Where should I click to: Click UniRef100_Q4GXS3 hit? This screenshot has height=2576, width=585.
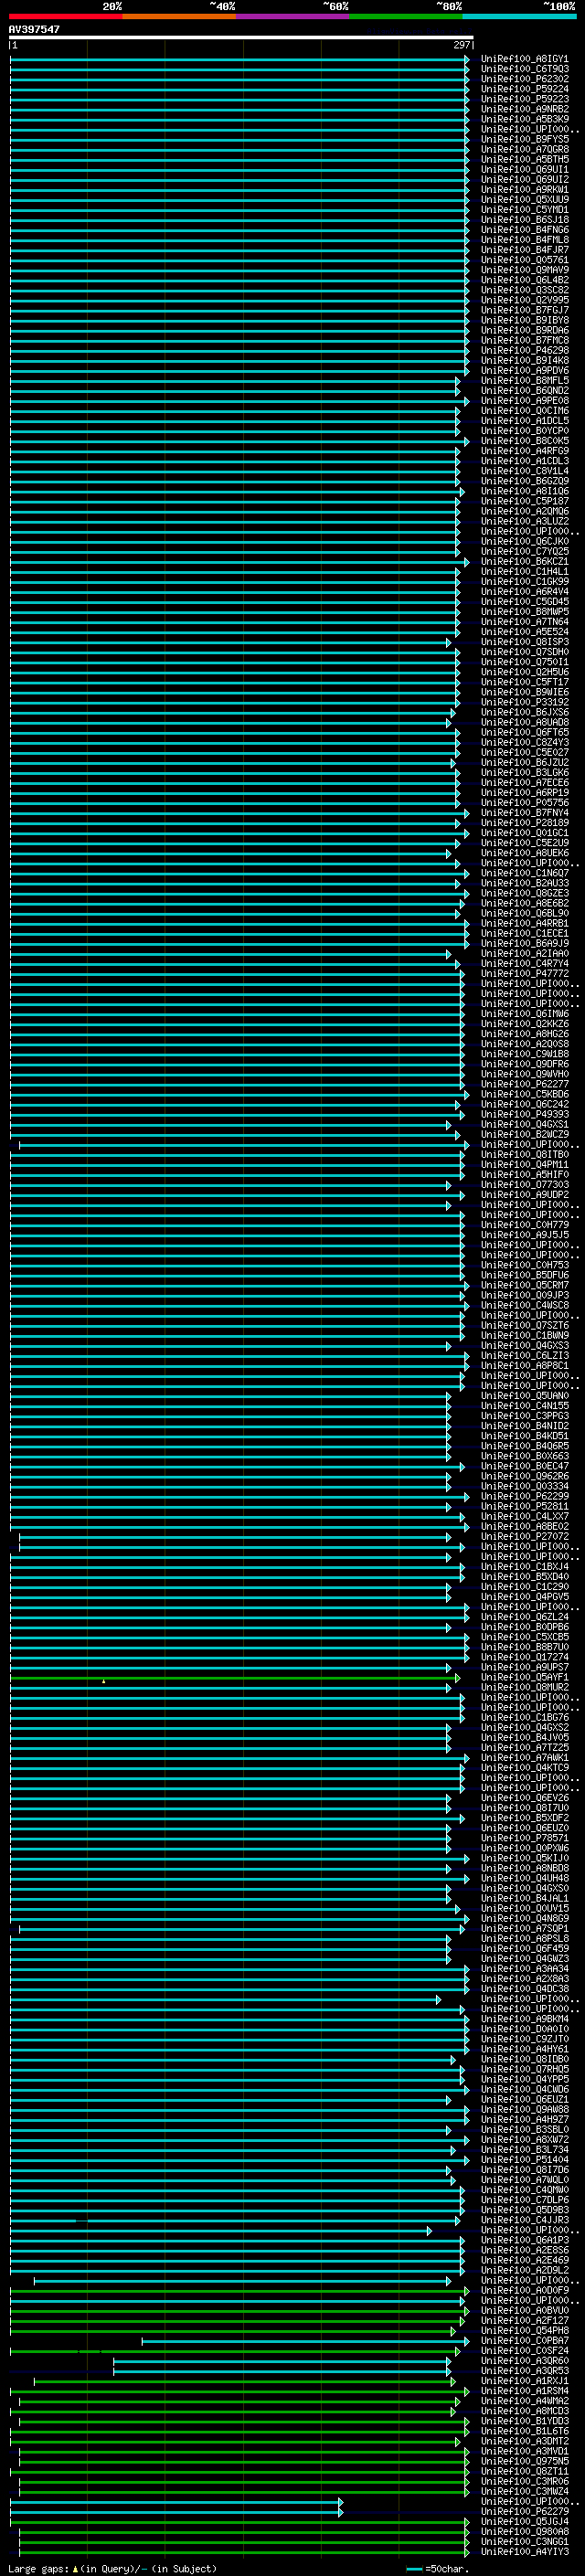[x=524, y=1345]
